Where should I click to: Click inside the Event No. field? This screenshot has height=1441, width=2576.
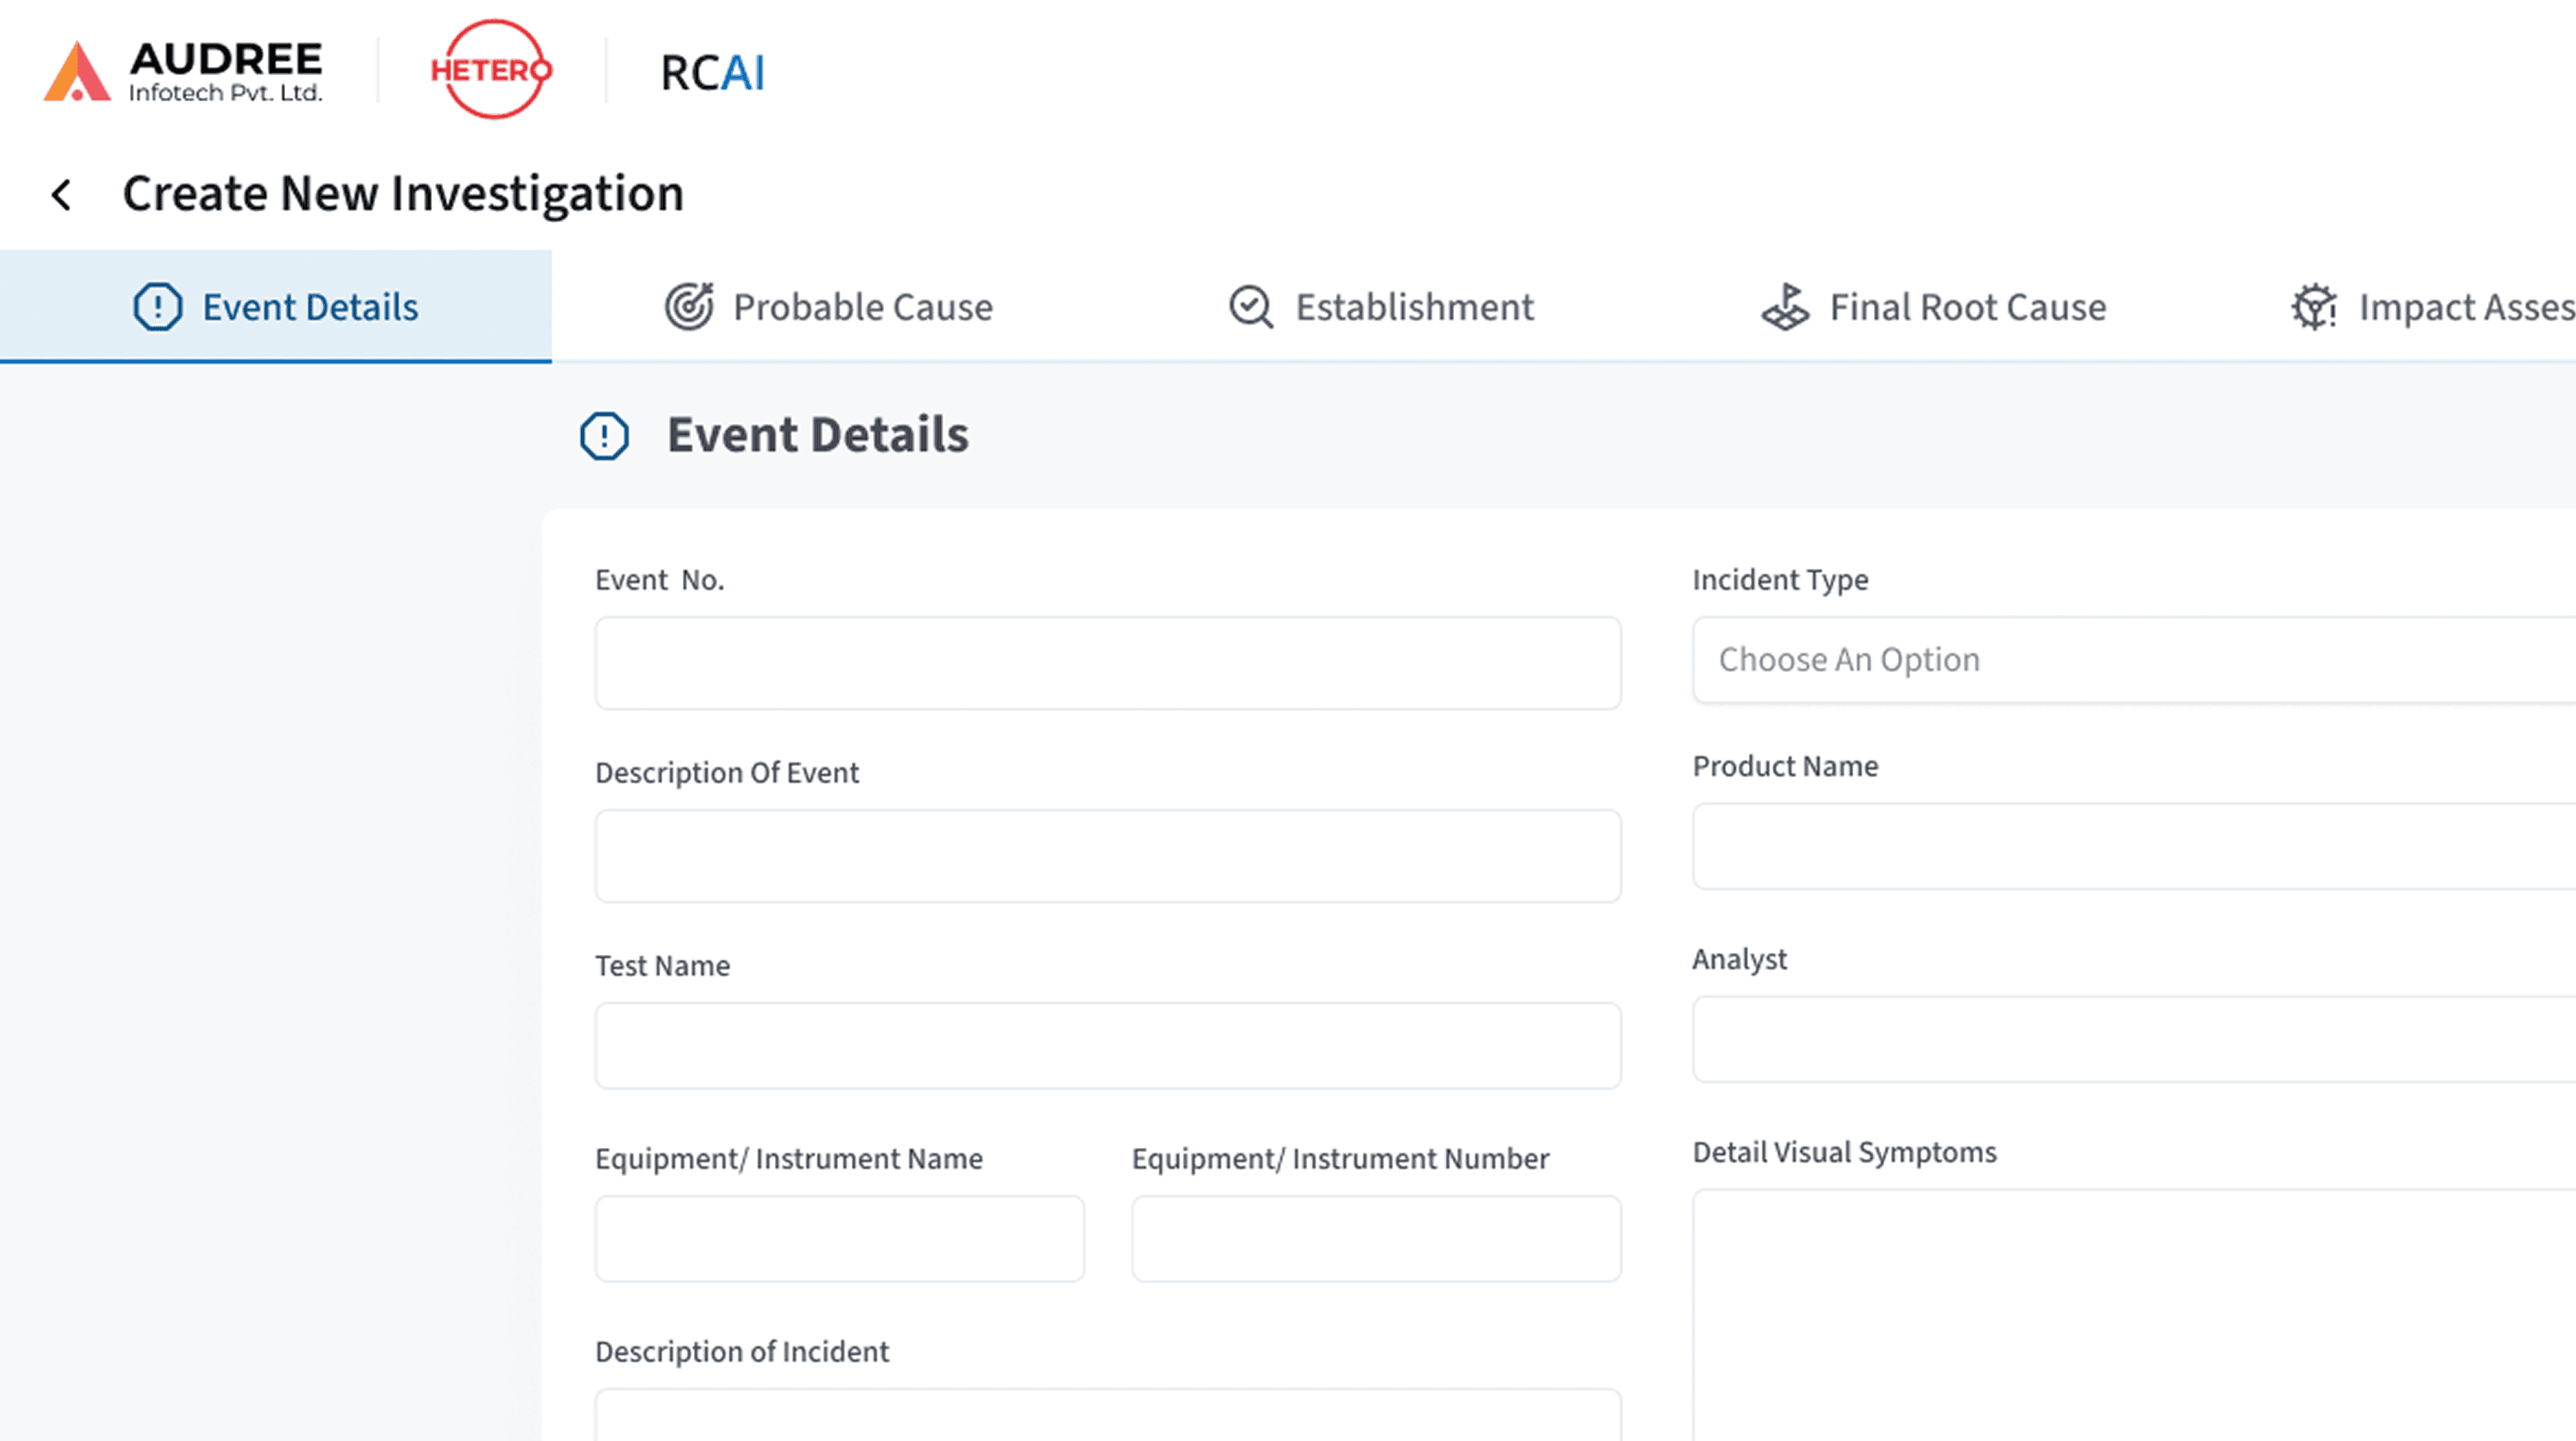[1107, 662]
